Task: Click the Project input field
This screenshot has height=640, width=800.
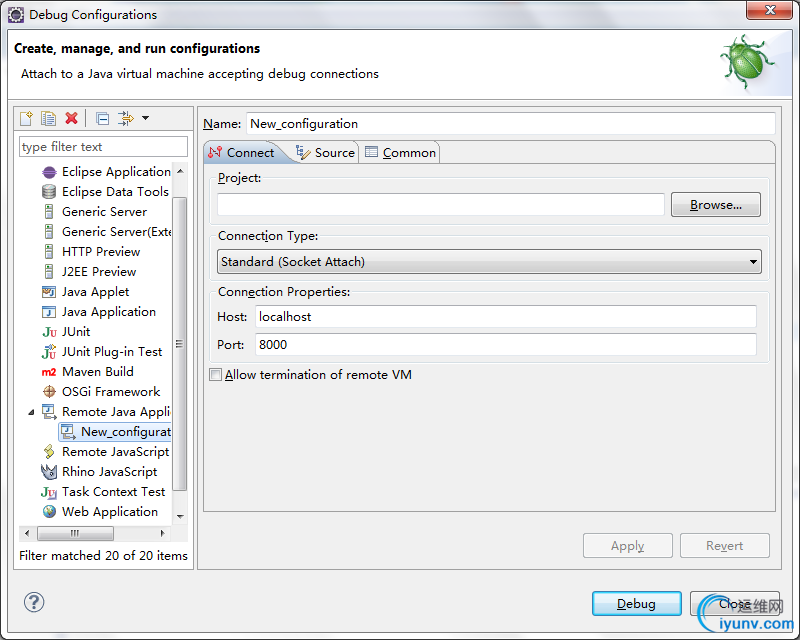Action: click(441, 205)
